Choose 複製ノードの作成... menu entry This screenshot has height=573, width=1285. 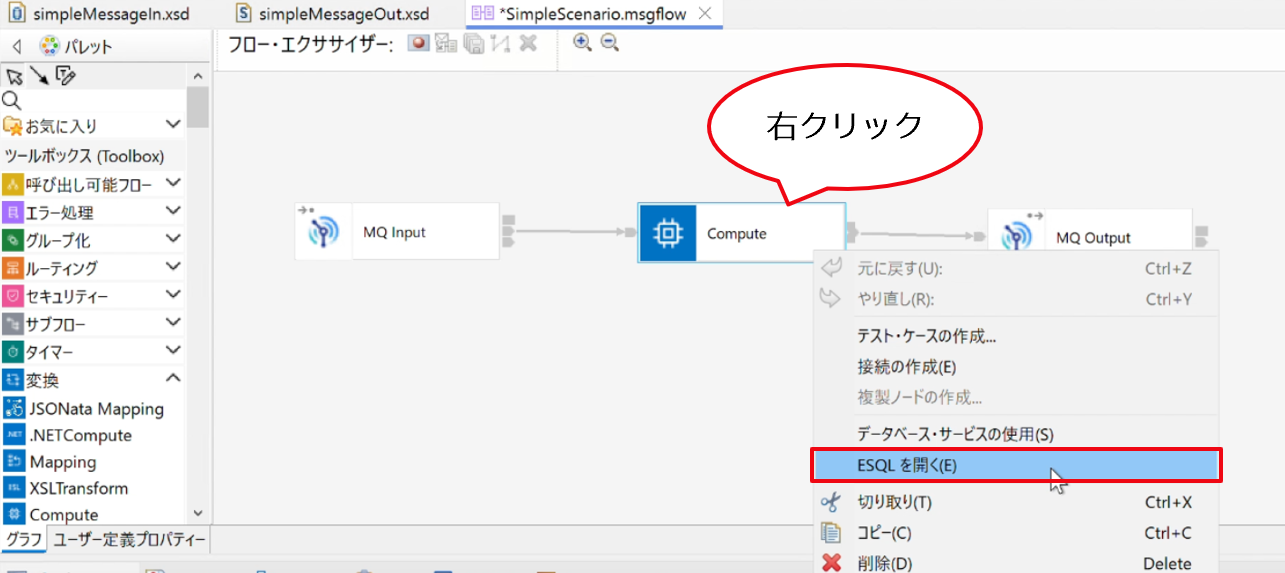(x=1018, y=397)
